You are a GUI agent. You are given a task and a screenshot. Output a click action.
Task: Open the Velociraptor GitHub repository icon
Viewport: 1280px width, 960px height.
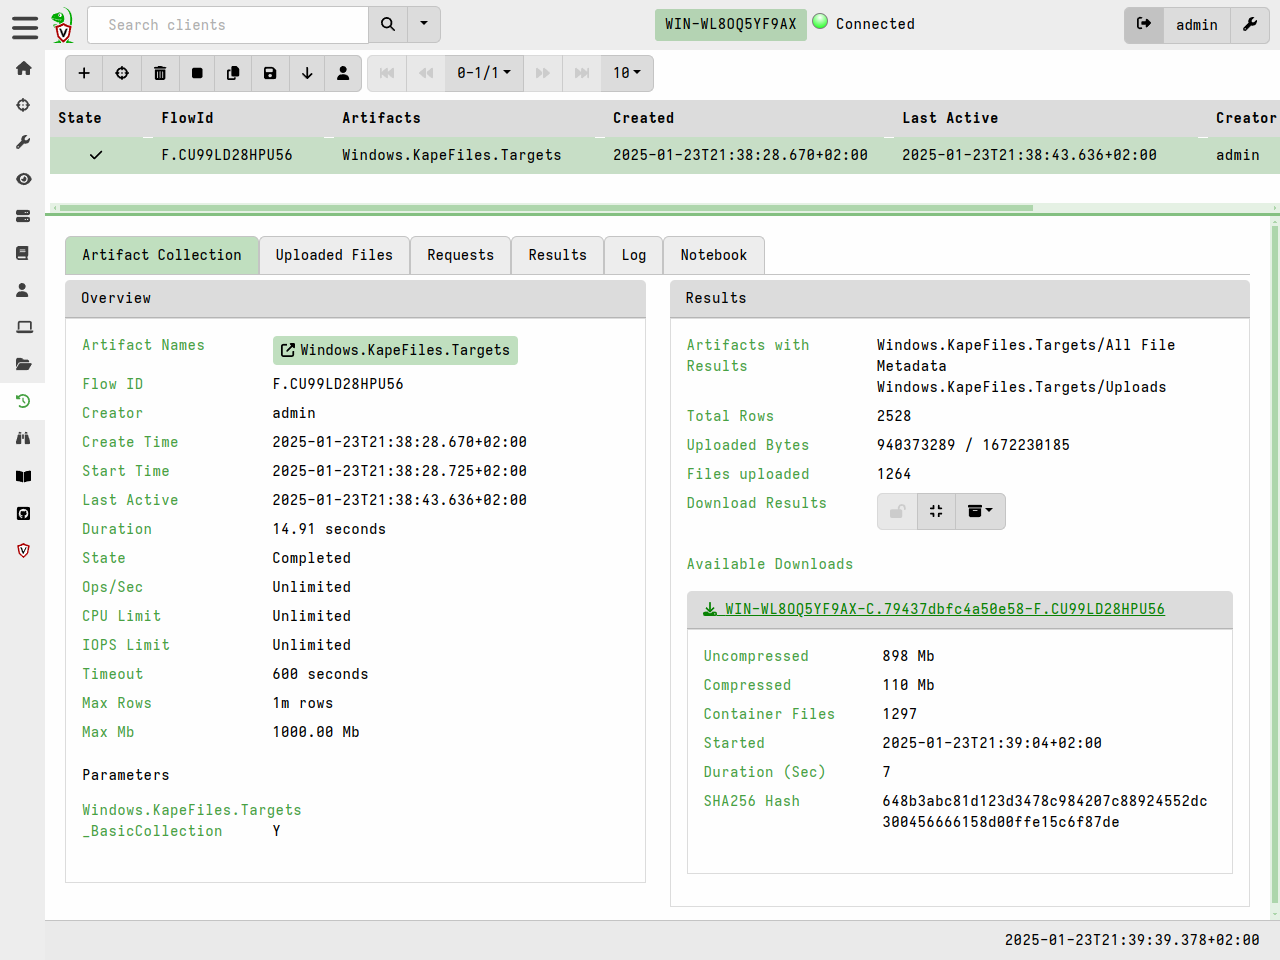pos(23,513)
